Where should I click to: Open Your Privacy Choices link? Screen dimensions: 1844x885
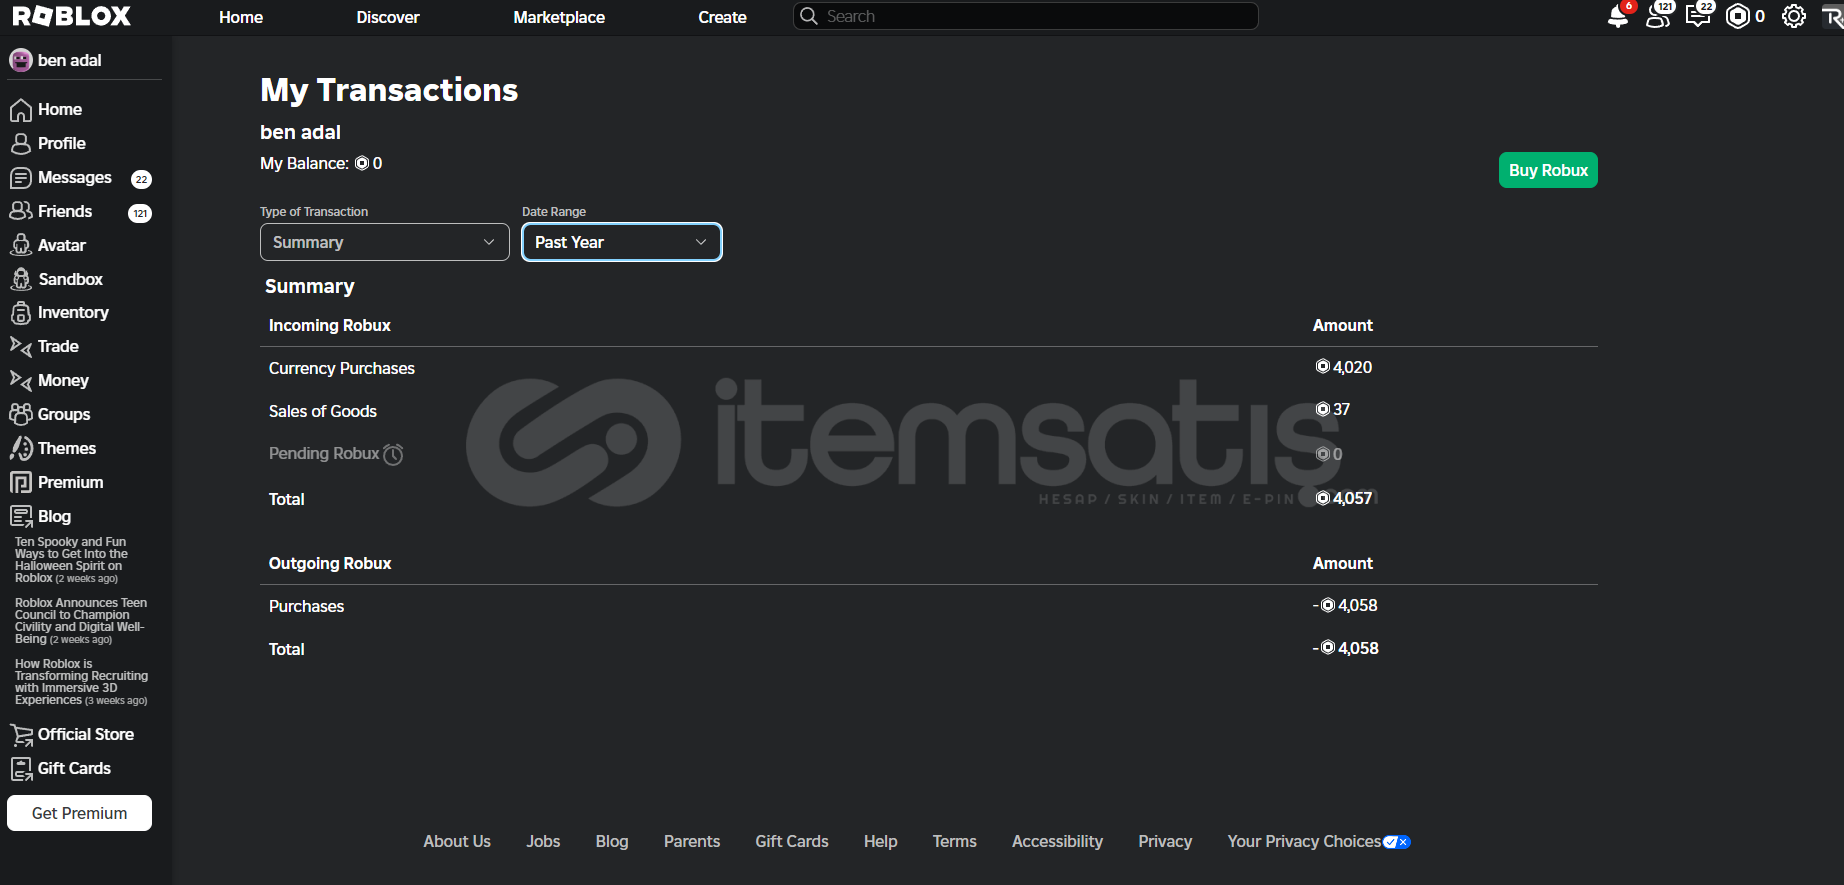1319,842
